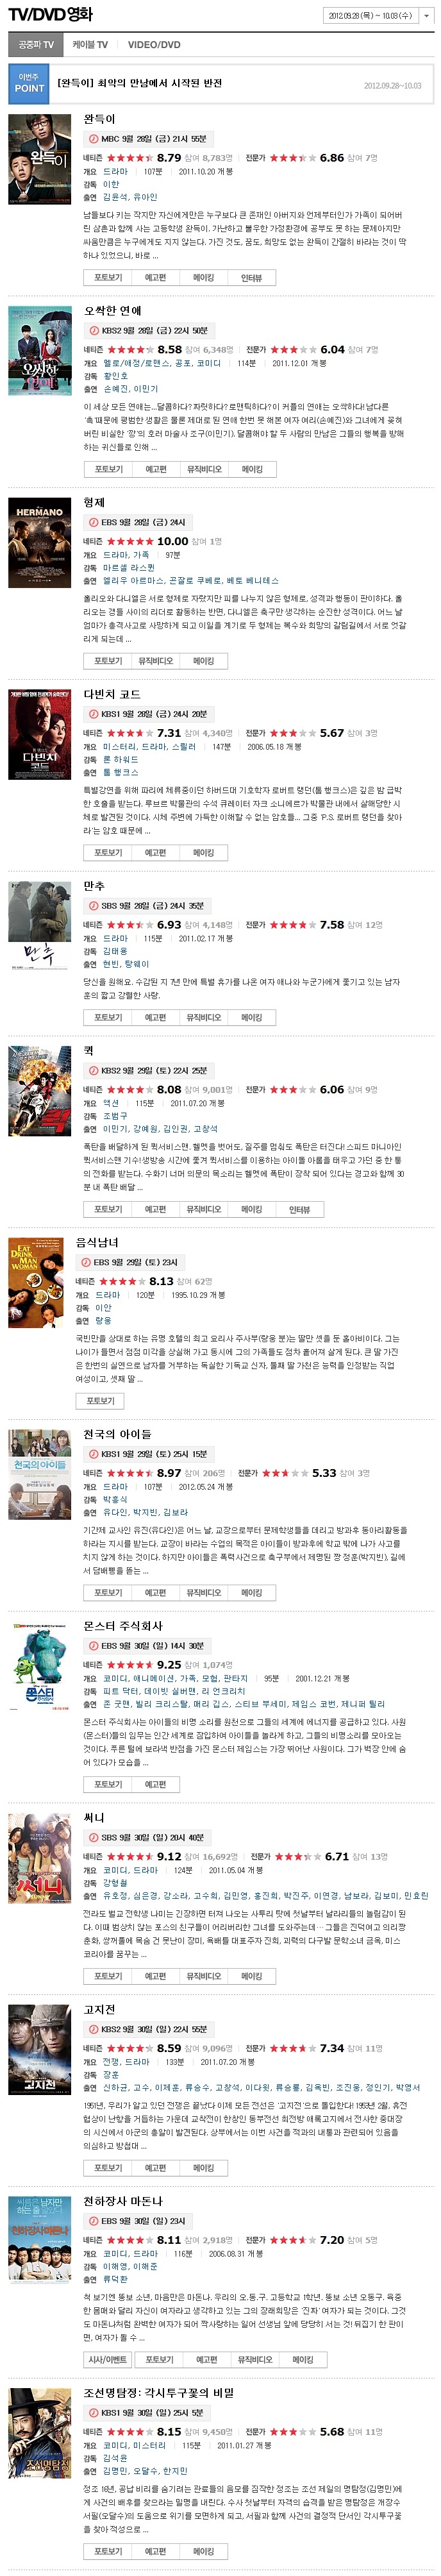The width and height of the screenshot is (441, 2576).
Task: Open the headline link [완득이] 최악의 만남에서 시작된 반전
Action: 139,84
